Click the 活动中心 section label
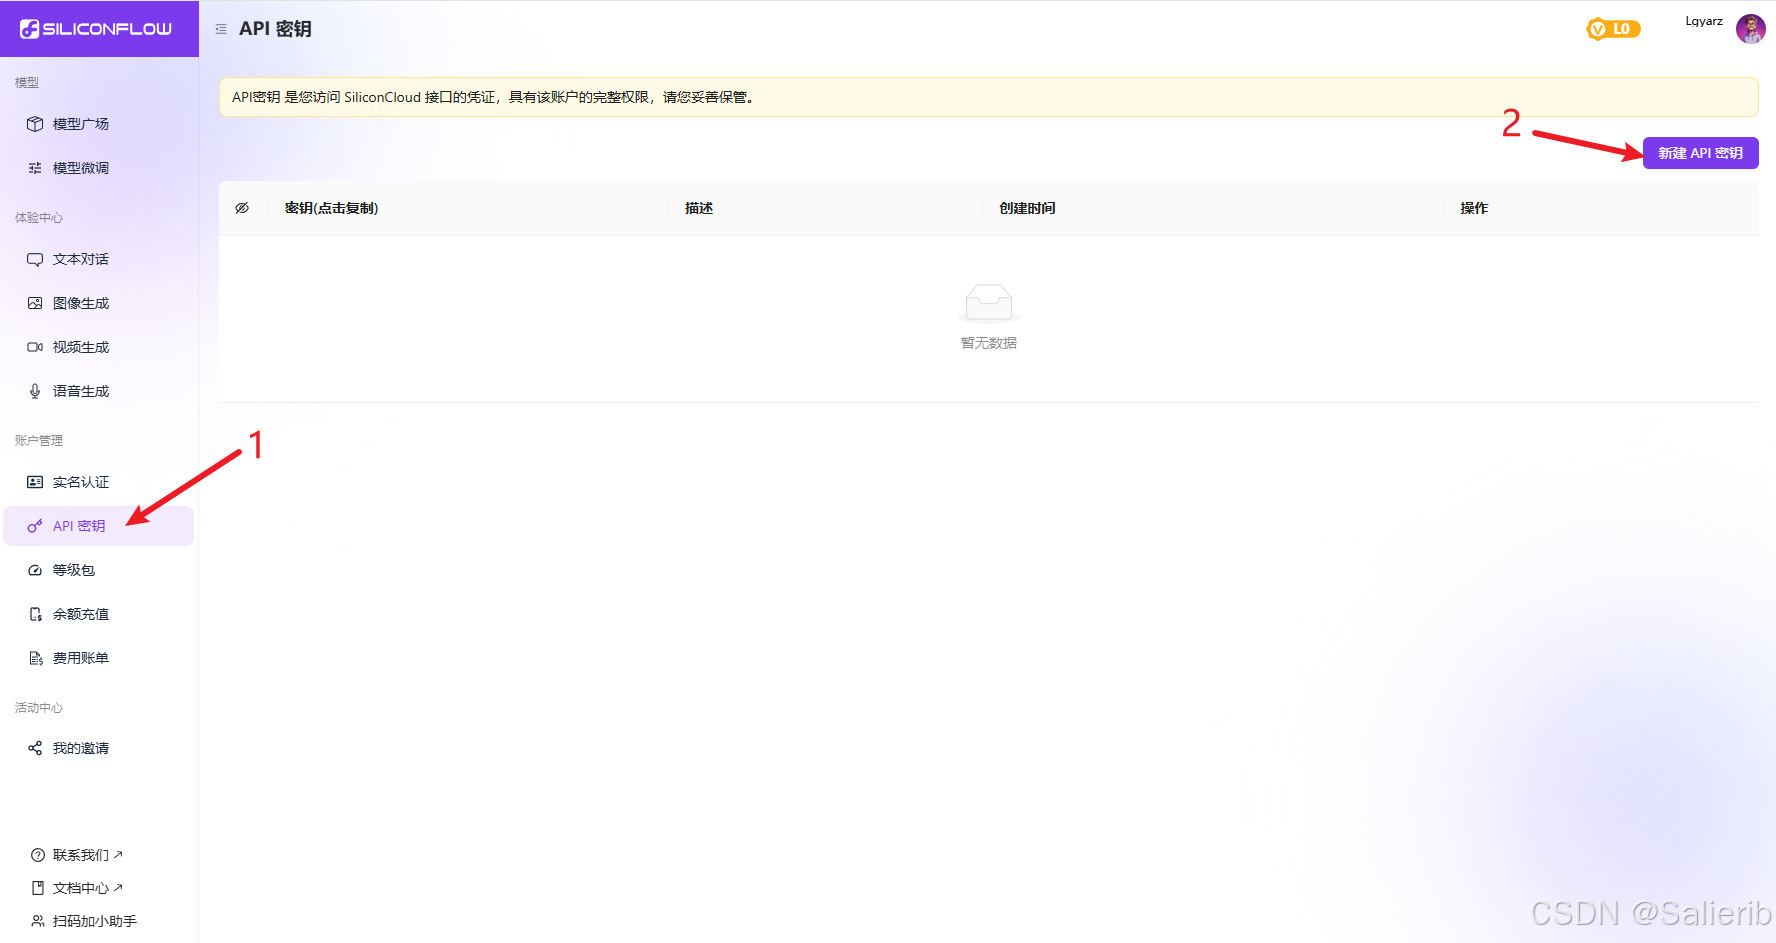 point(39,707)
